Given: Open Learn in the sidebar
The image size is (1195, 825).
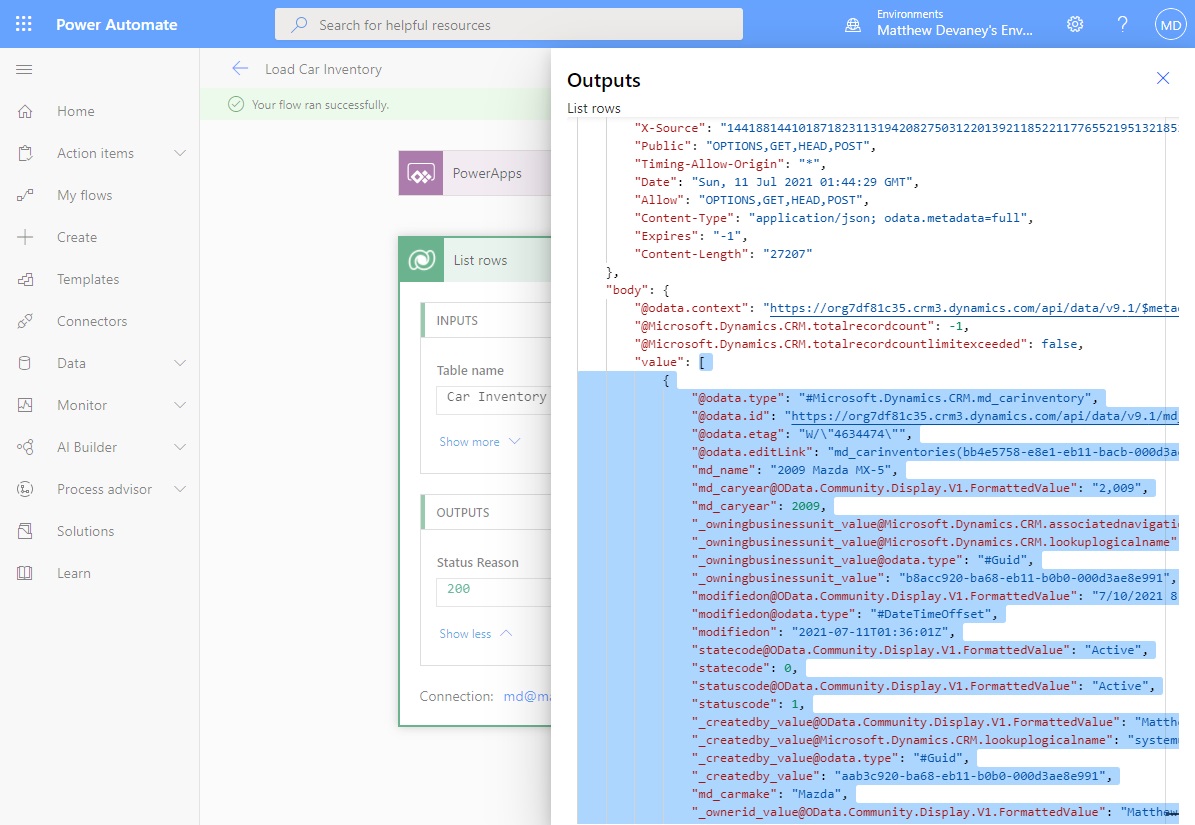Looking at the screenshot, I should click(72, 573).
